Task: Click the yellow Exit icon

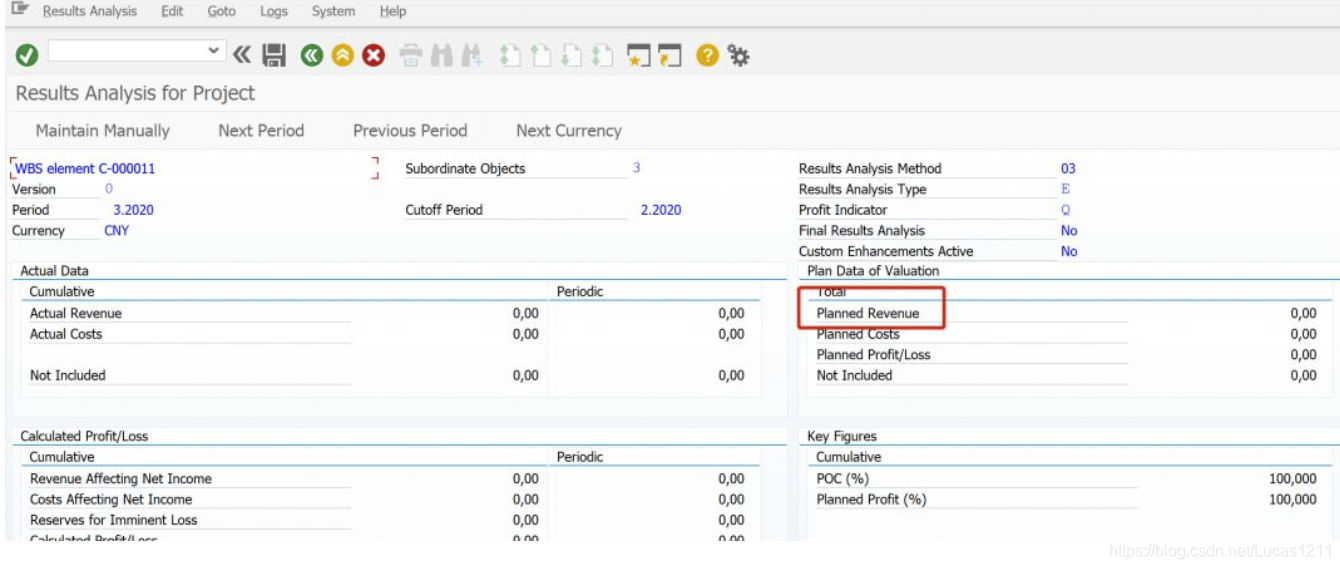Action: point(343,56)
